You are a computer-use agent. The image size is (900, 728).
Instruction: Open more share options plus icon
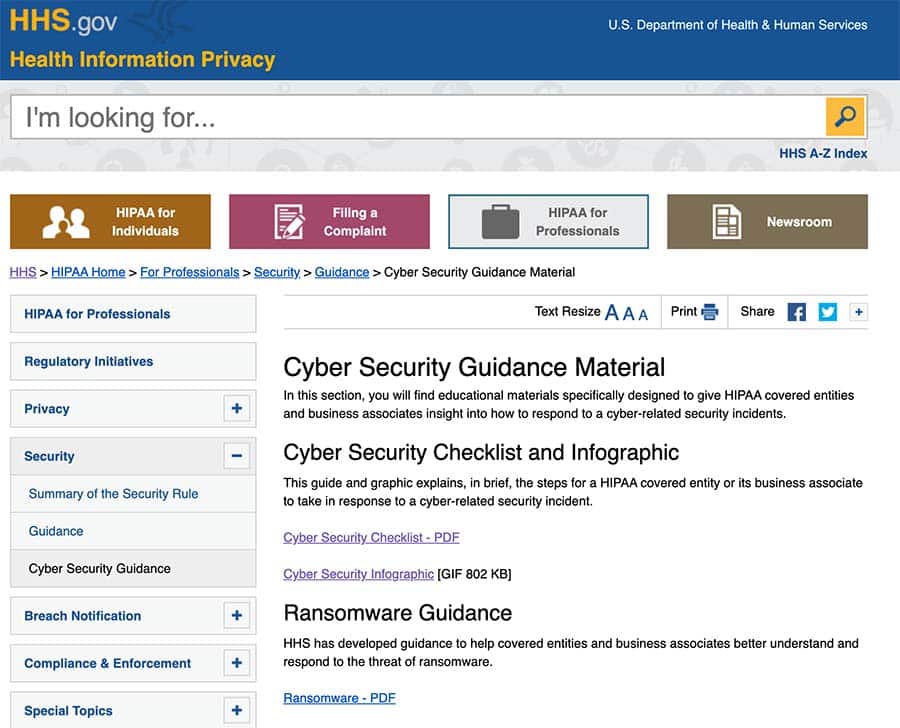(858, 312)
